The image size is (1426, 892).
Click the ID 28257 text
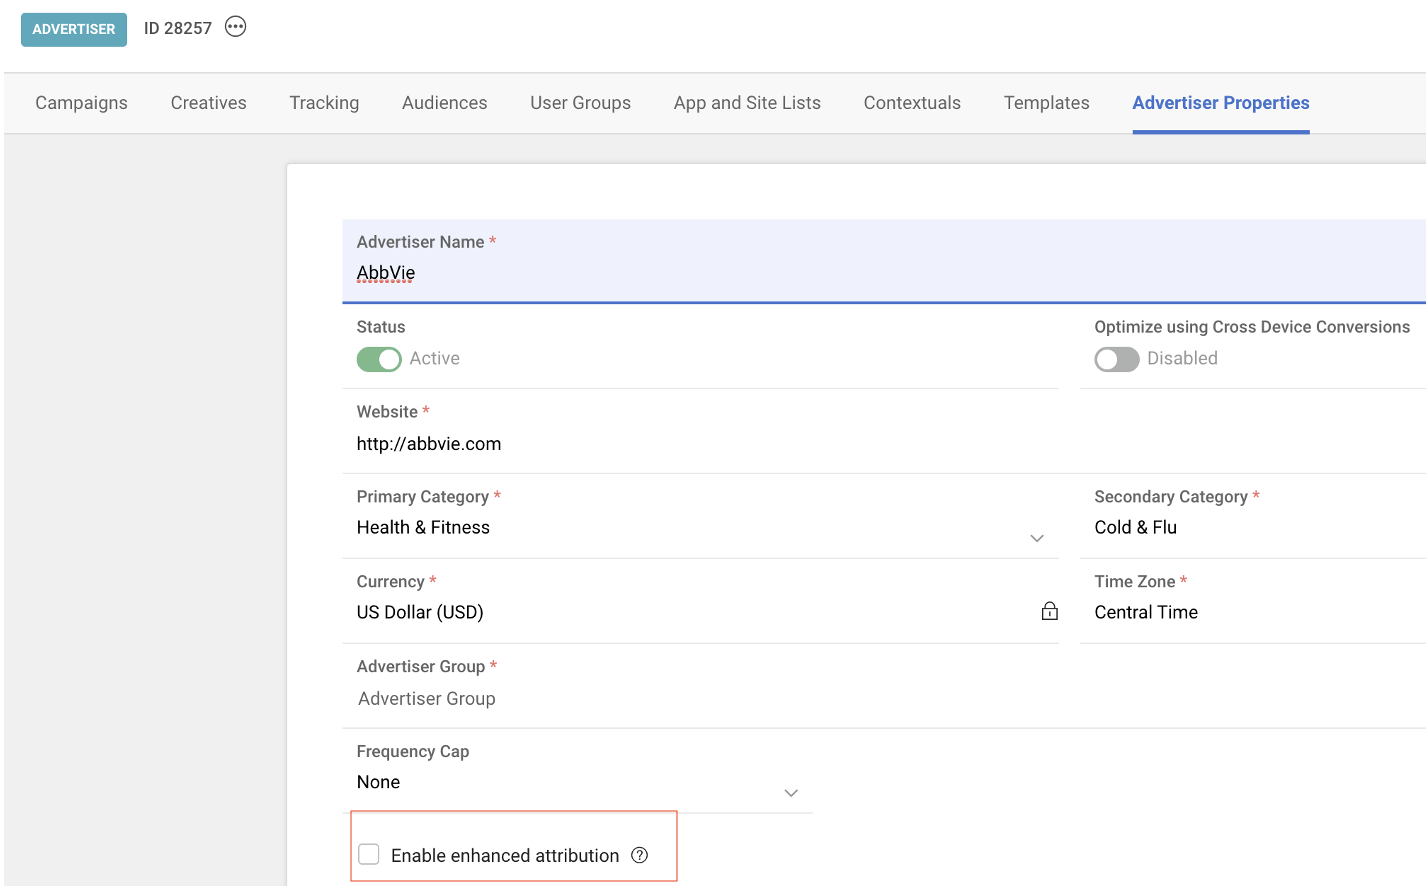(178, 28)
